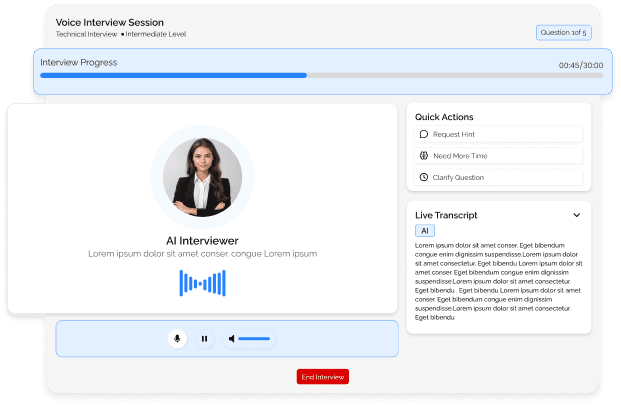Click the transcript text body
Screen dimensions: 621x405
[497, 280]
